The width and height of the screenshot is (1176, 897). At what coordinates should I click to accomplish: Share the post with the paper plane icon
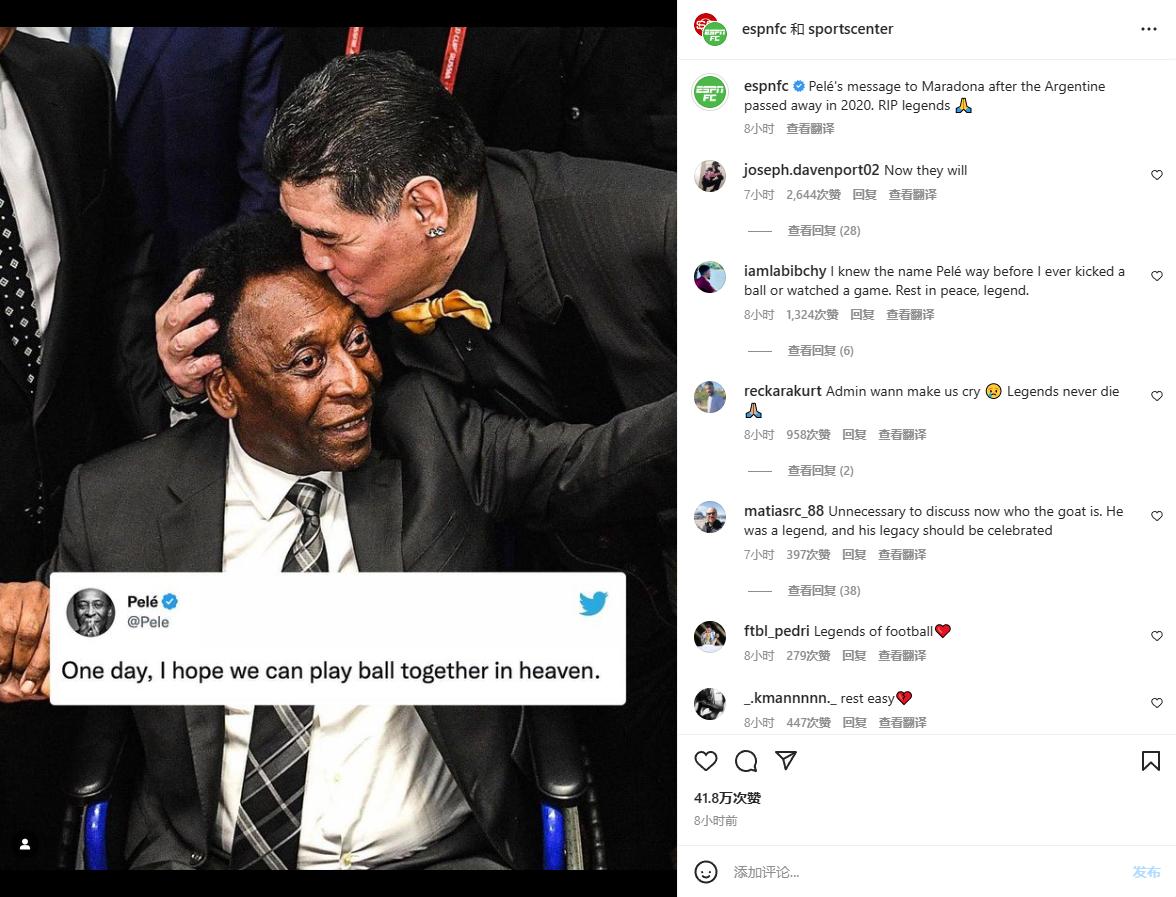pos(786,761)
